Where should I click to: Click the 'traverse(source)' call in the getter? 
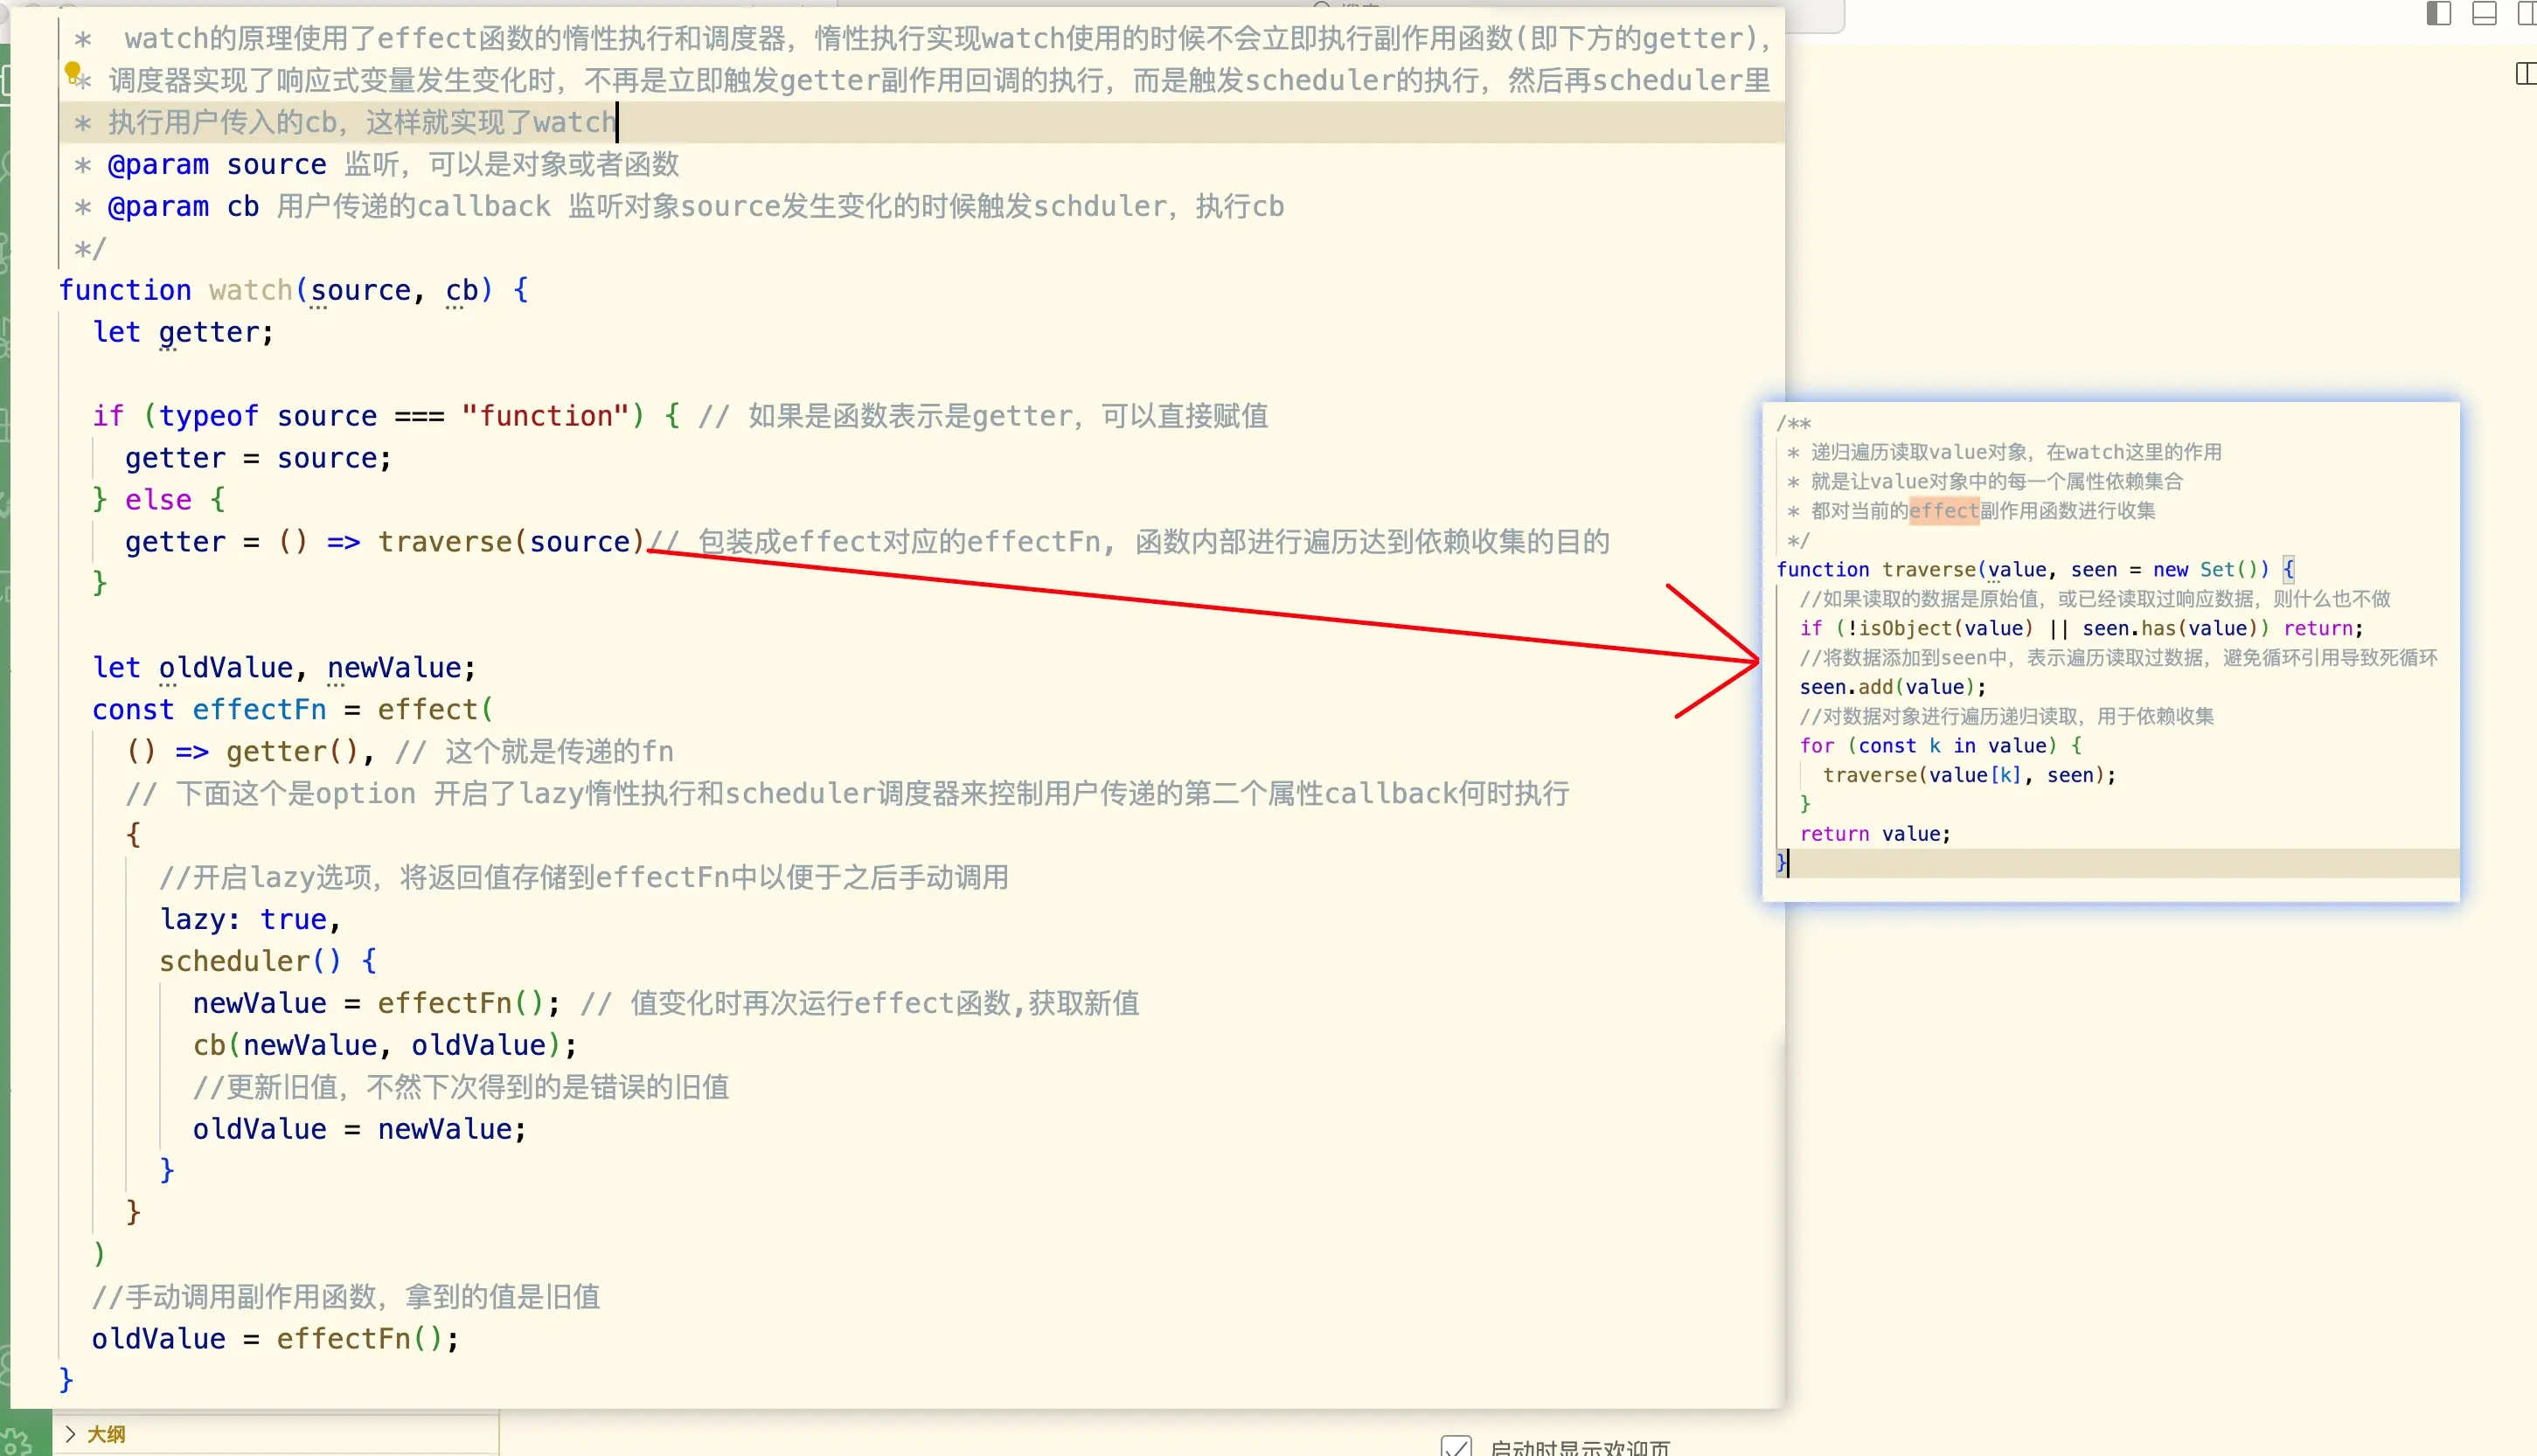[x=511, y=542]
